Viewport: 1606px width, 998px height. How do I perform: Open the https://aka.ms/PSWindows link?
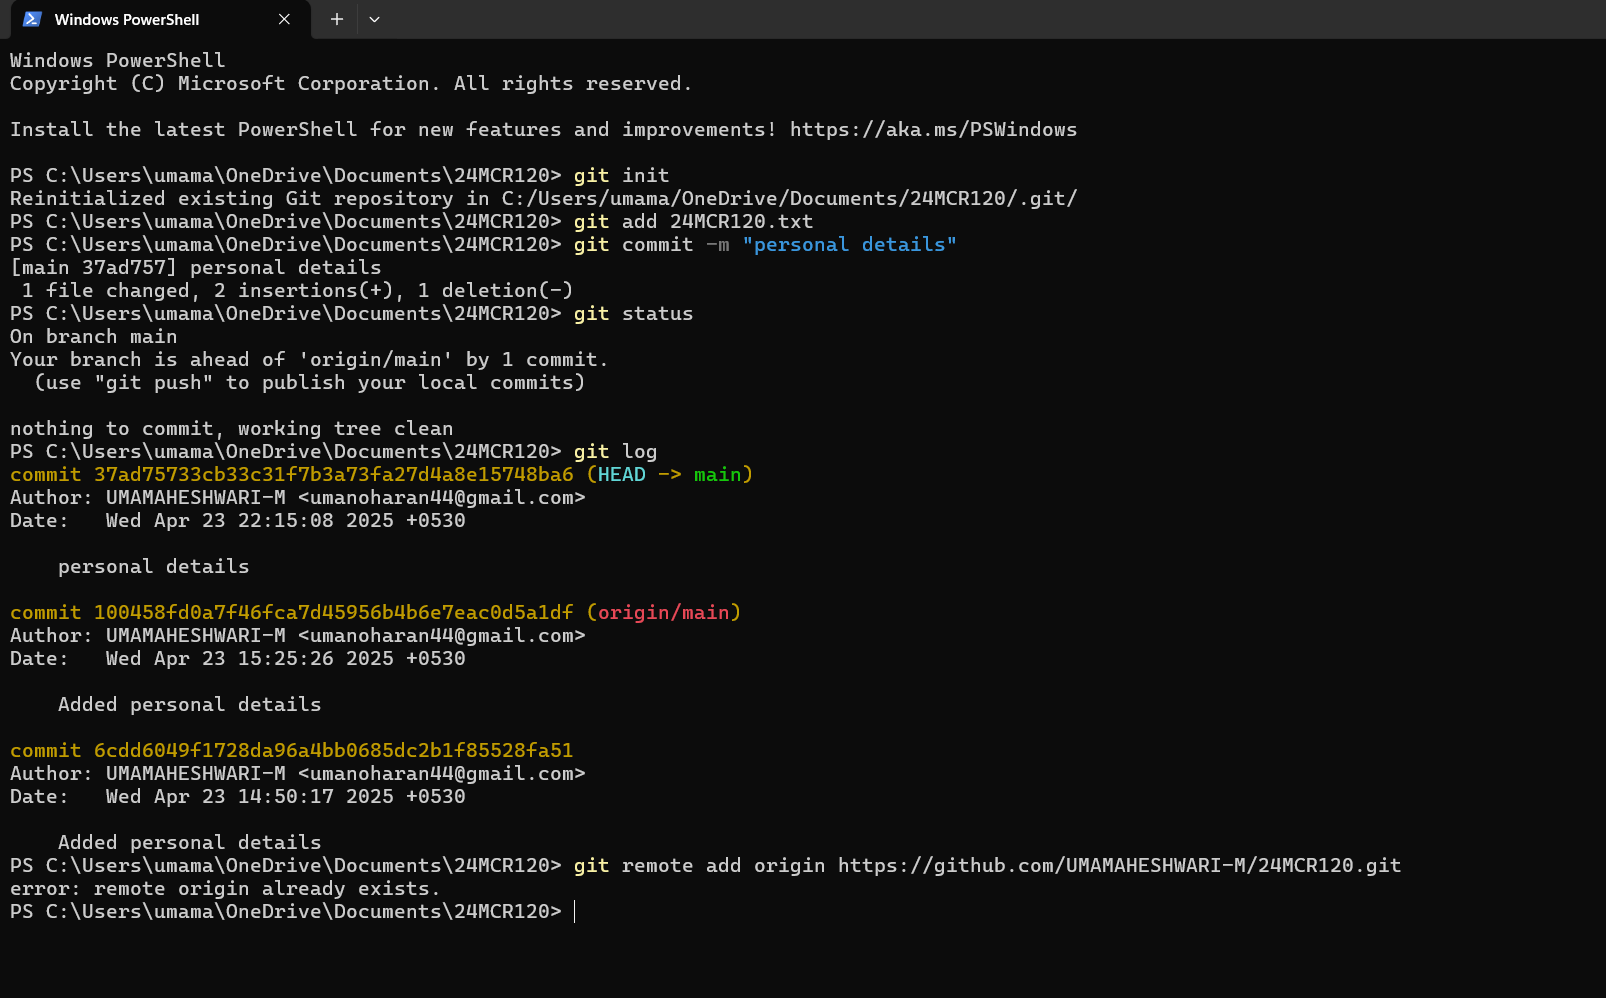pos(933,130)
